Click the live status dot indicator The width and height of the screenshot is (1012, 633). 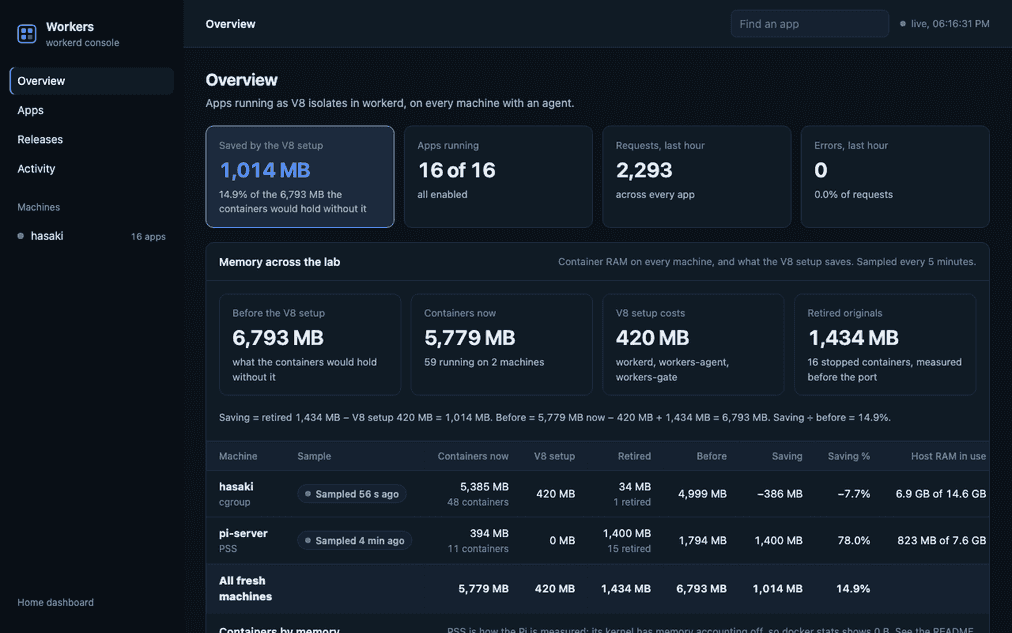(x=902, y=24)
